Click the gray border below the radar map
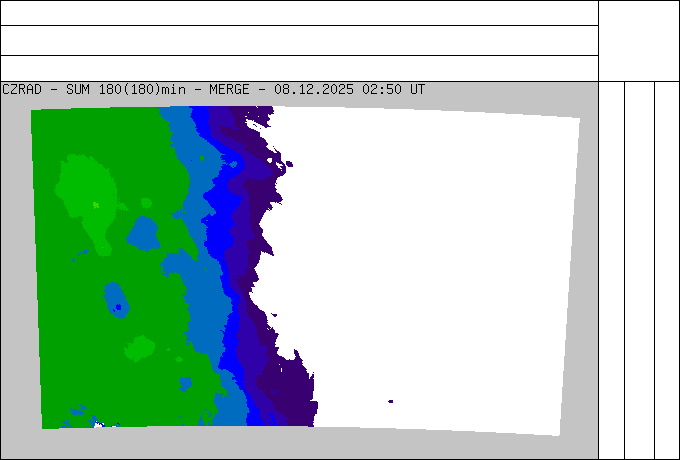Image resolution: width=680 pixels, height=460 pixels. tap(300, 445)
